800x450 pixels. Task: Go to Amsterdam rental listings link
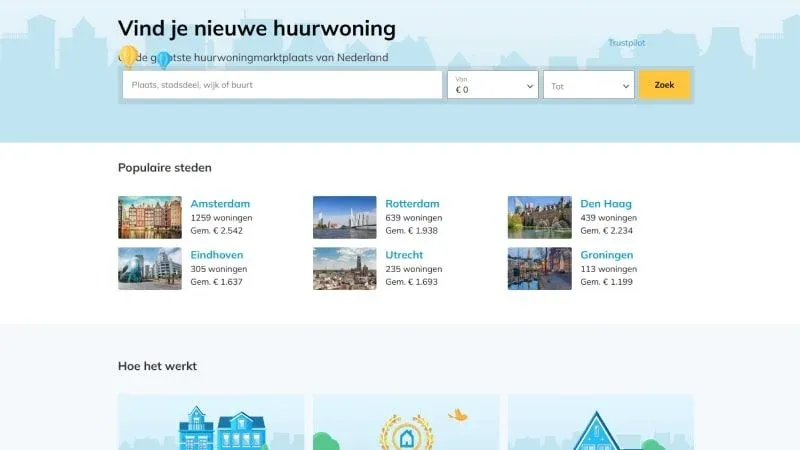point(220,204)
